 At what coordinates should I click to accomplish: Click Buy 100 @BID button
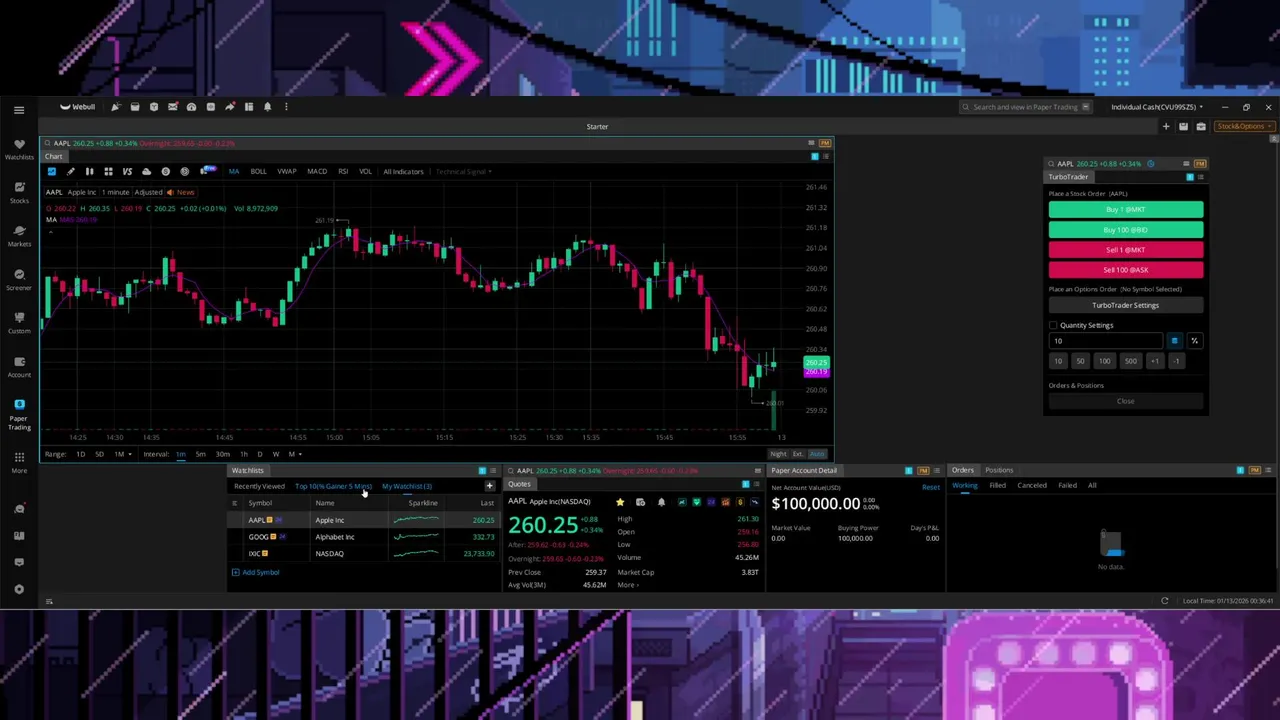tap(1126, 230)
